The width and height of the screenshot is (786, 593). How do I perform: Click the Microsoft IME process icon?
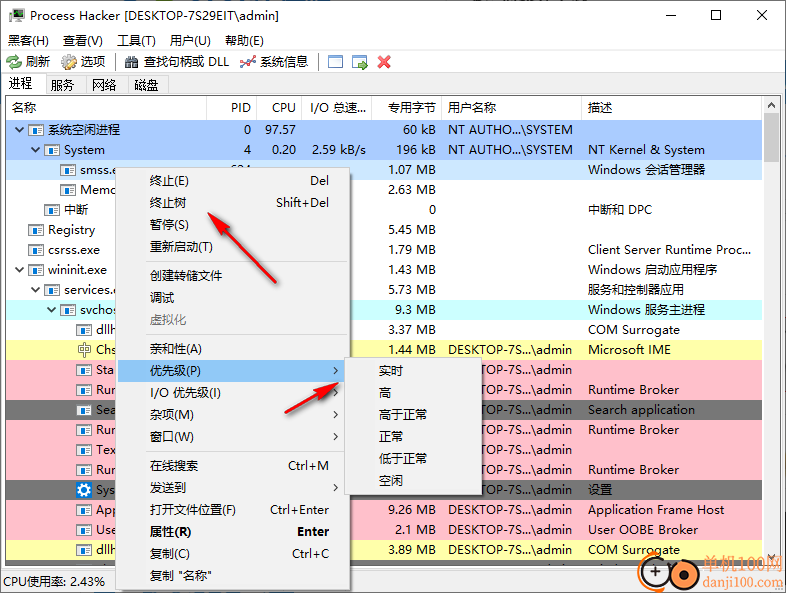[84, 350]
